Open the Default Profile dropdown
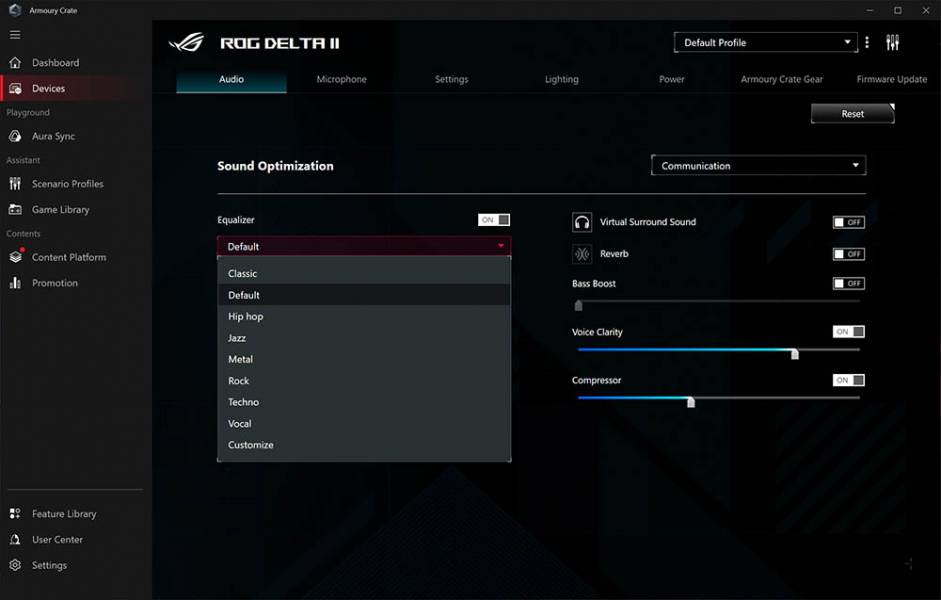 pyautogui.click(x=766, y=43)
